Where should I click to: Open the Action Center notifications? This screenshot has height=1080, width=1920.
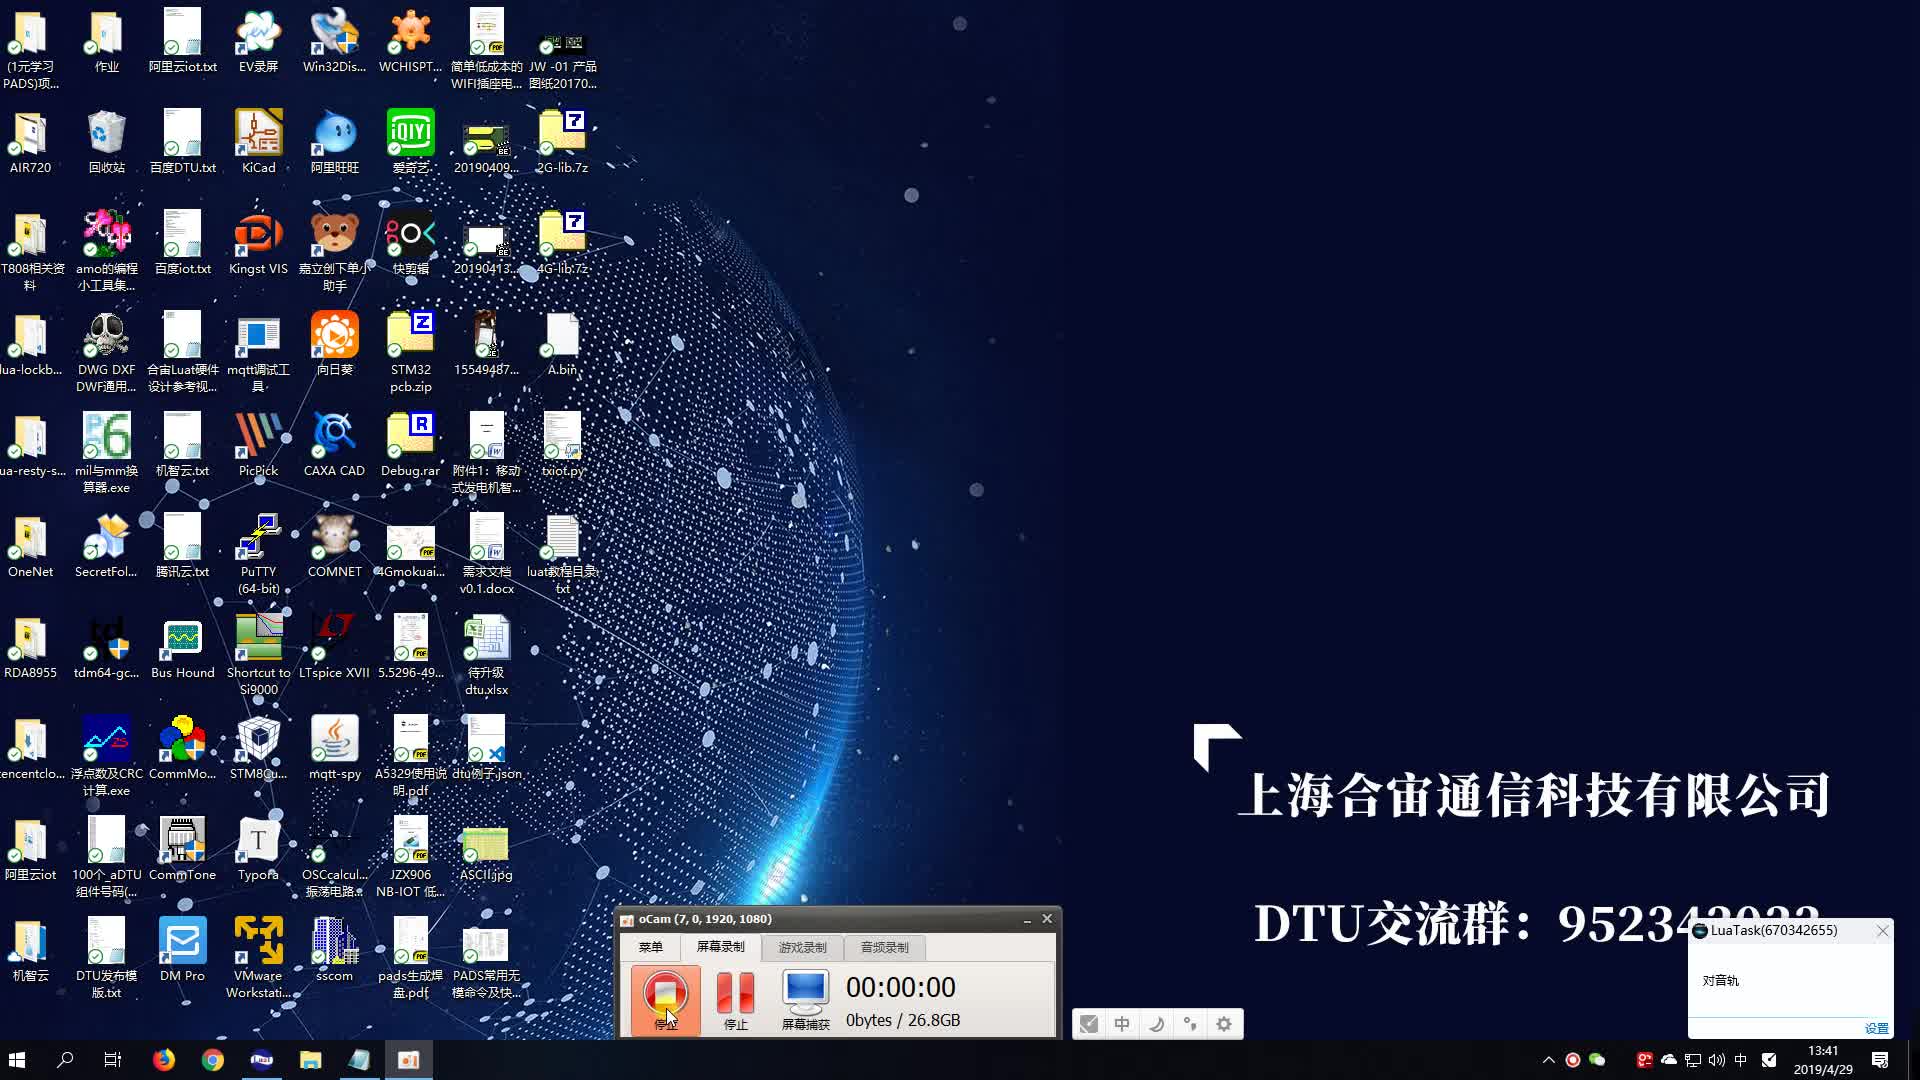1880,1060
